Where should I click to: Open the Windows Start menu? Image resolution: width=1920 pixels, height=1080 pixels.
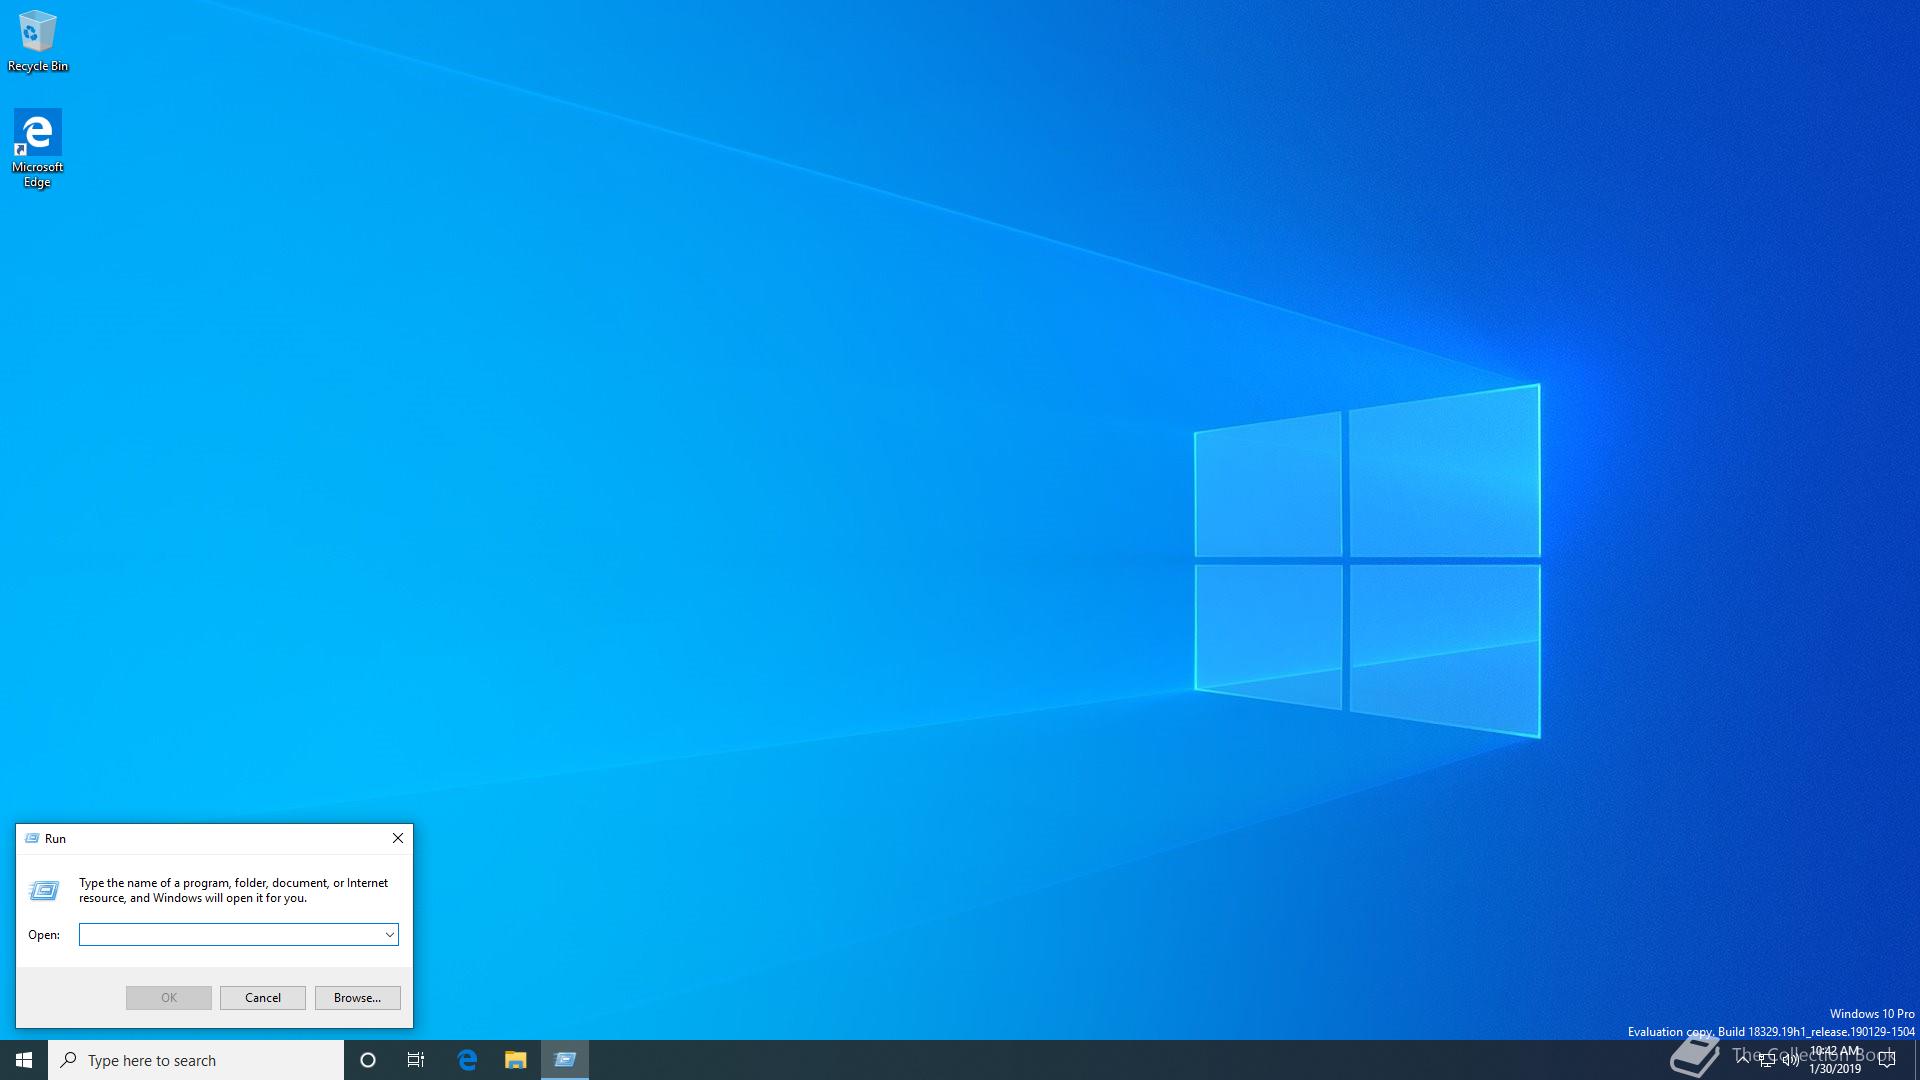point(24,1060)
